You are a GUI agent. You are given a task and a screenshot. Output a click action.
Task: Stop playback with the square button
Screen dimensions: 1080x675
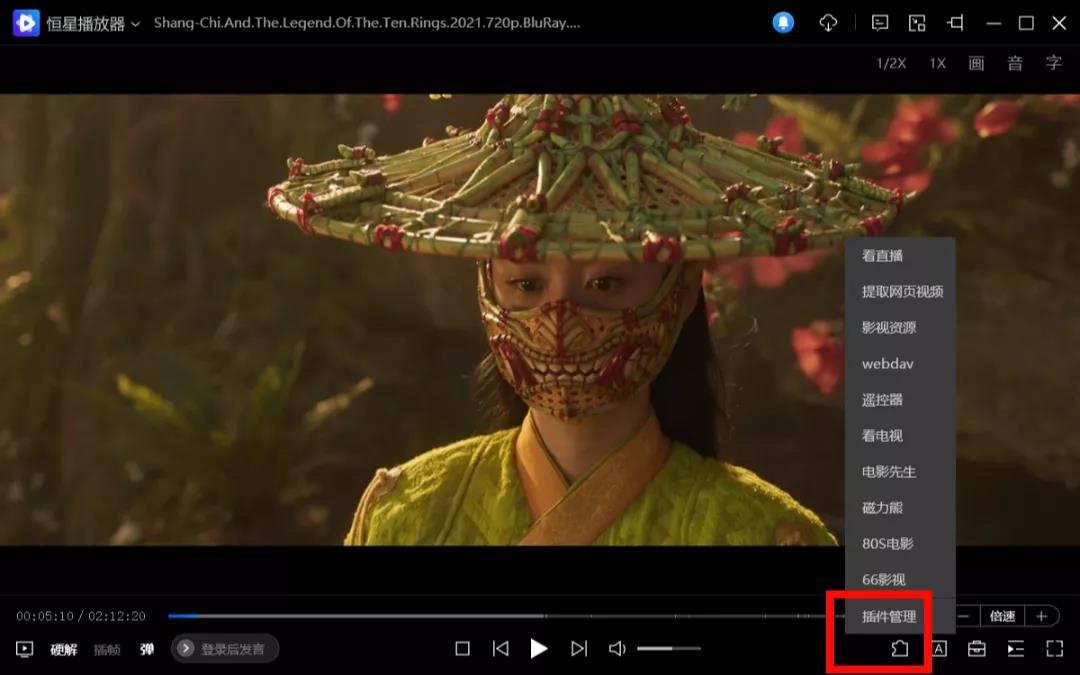(x=463, y=649)
